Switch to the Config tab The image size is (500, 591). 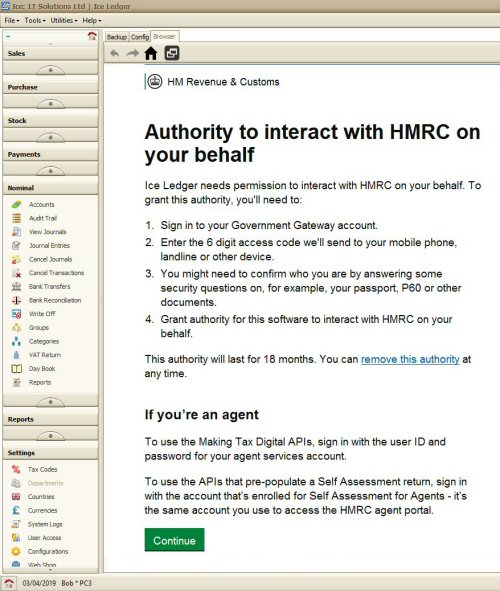tap(139, 37)
